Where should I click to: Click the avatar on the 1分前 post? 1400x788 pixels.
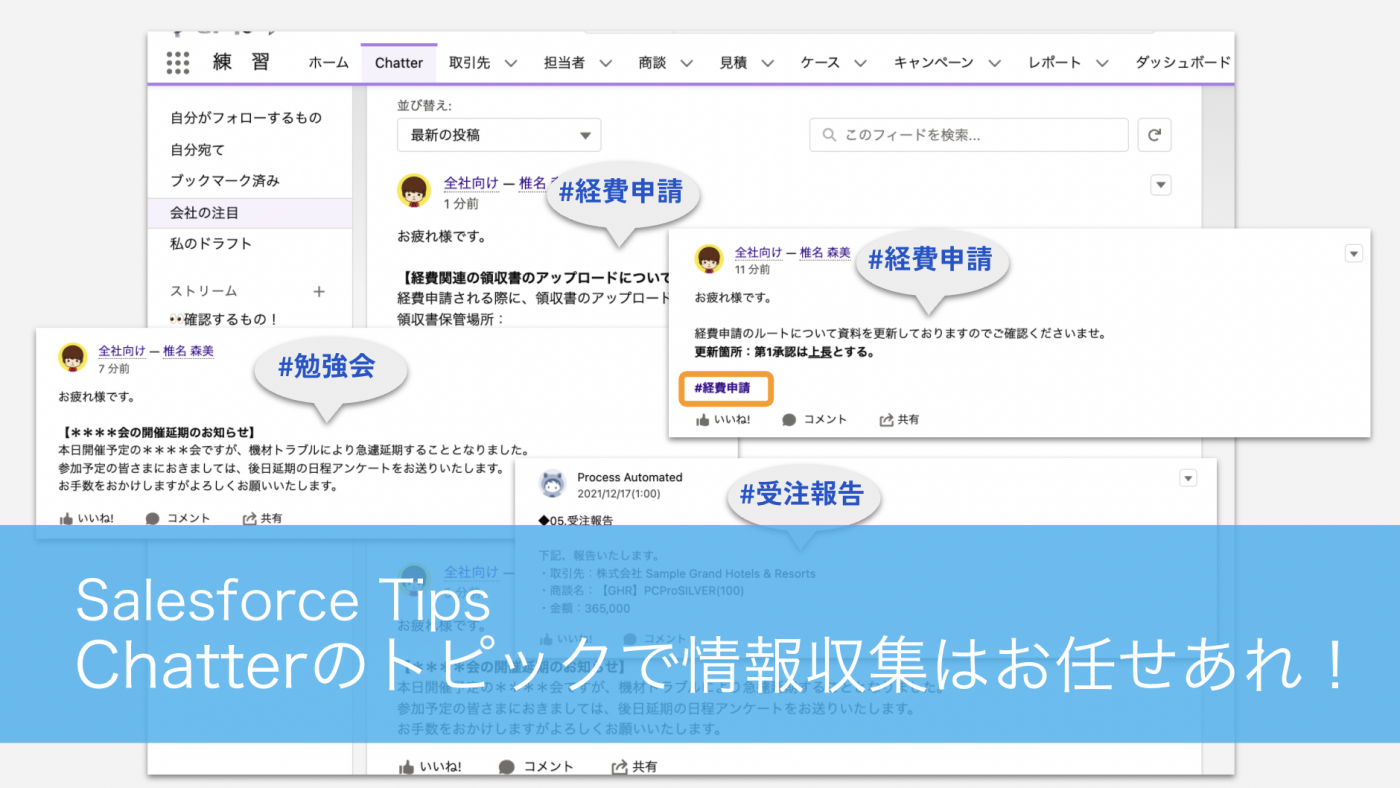[x=415, y=189]
